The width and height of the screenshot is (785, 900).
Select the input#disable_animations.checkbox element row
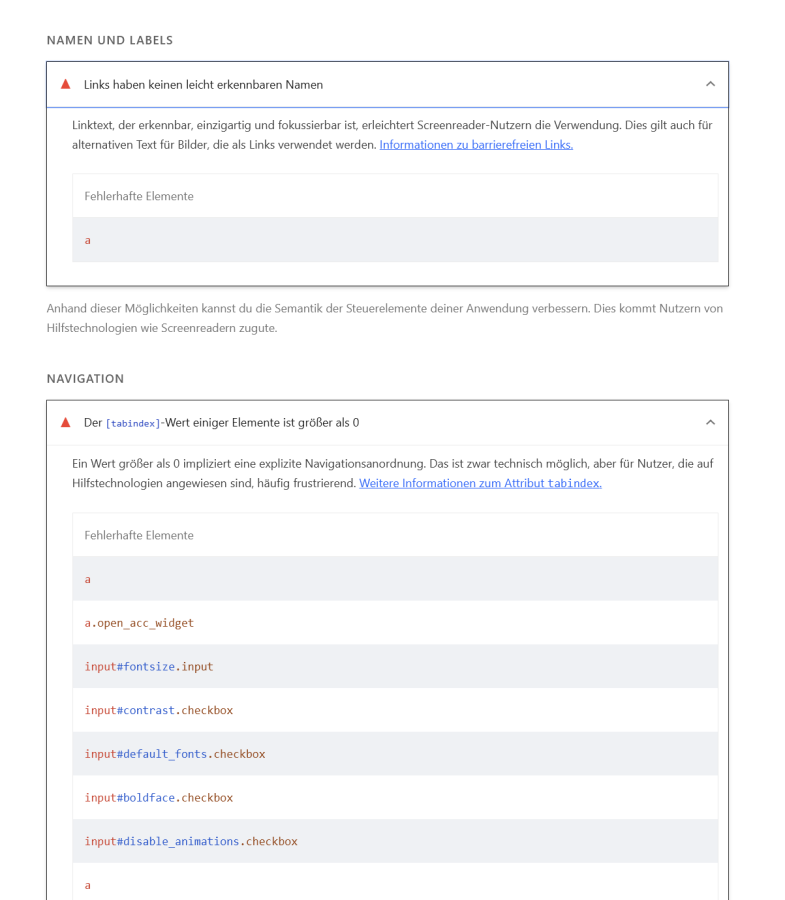[x=191, y=841]
